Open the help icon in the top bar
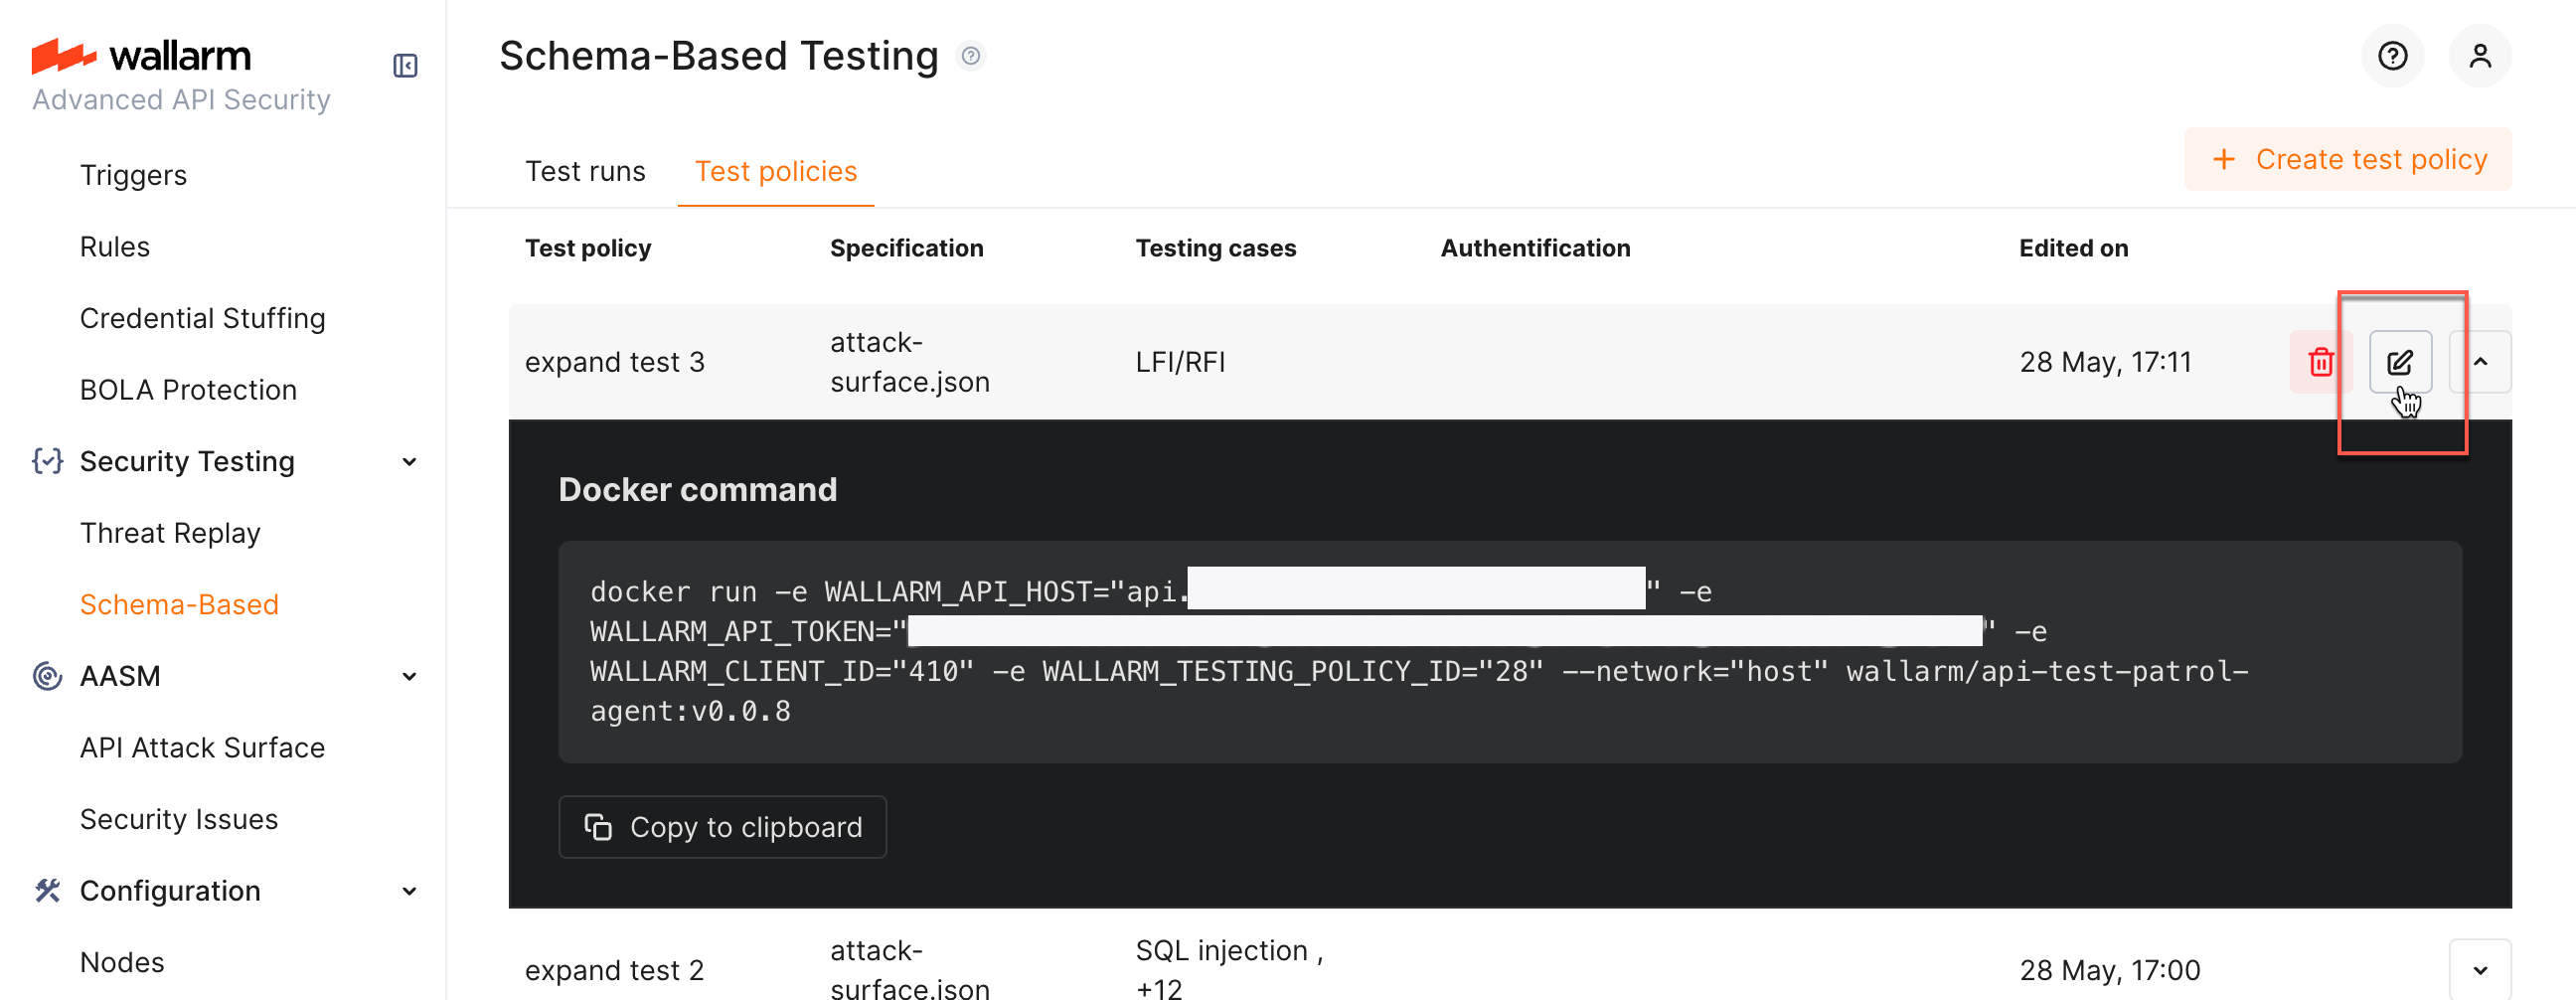Viewport: 2576px width, 1000px height. (2392, 56)
